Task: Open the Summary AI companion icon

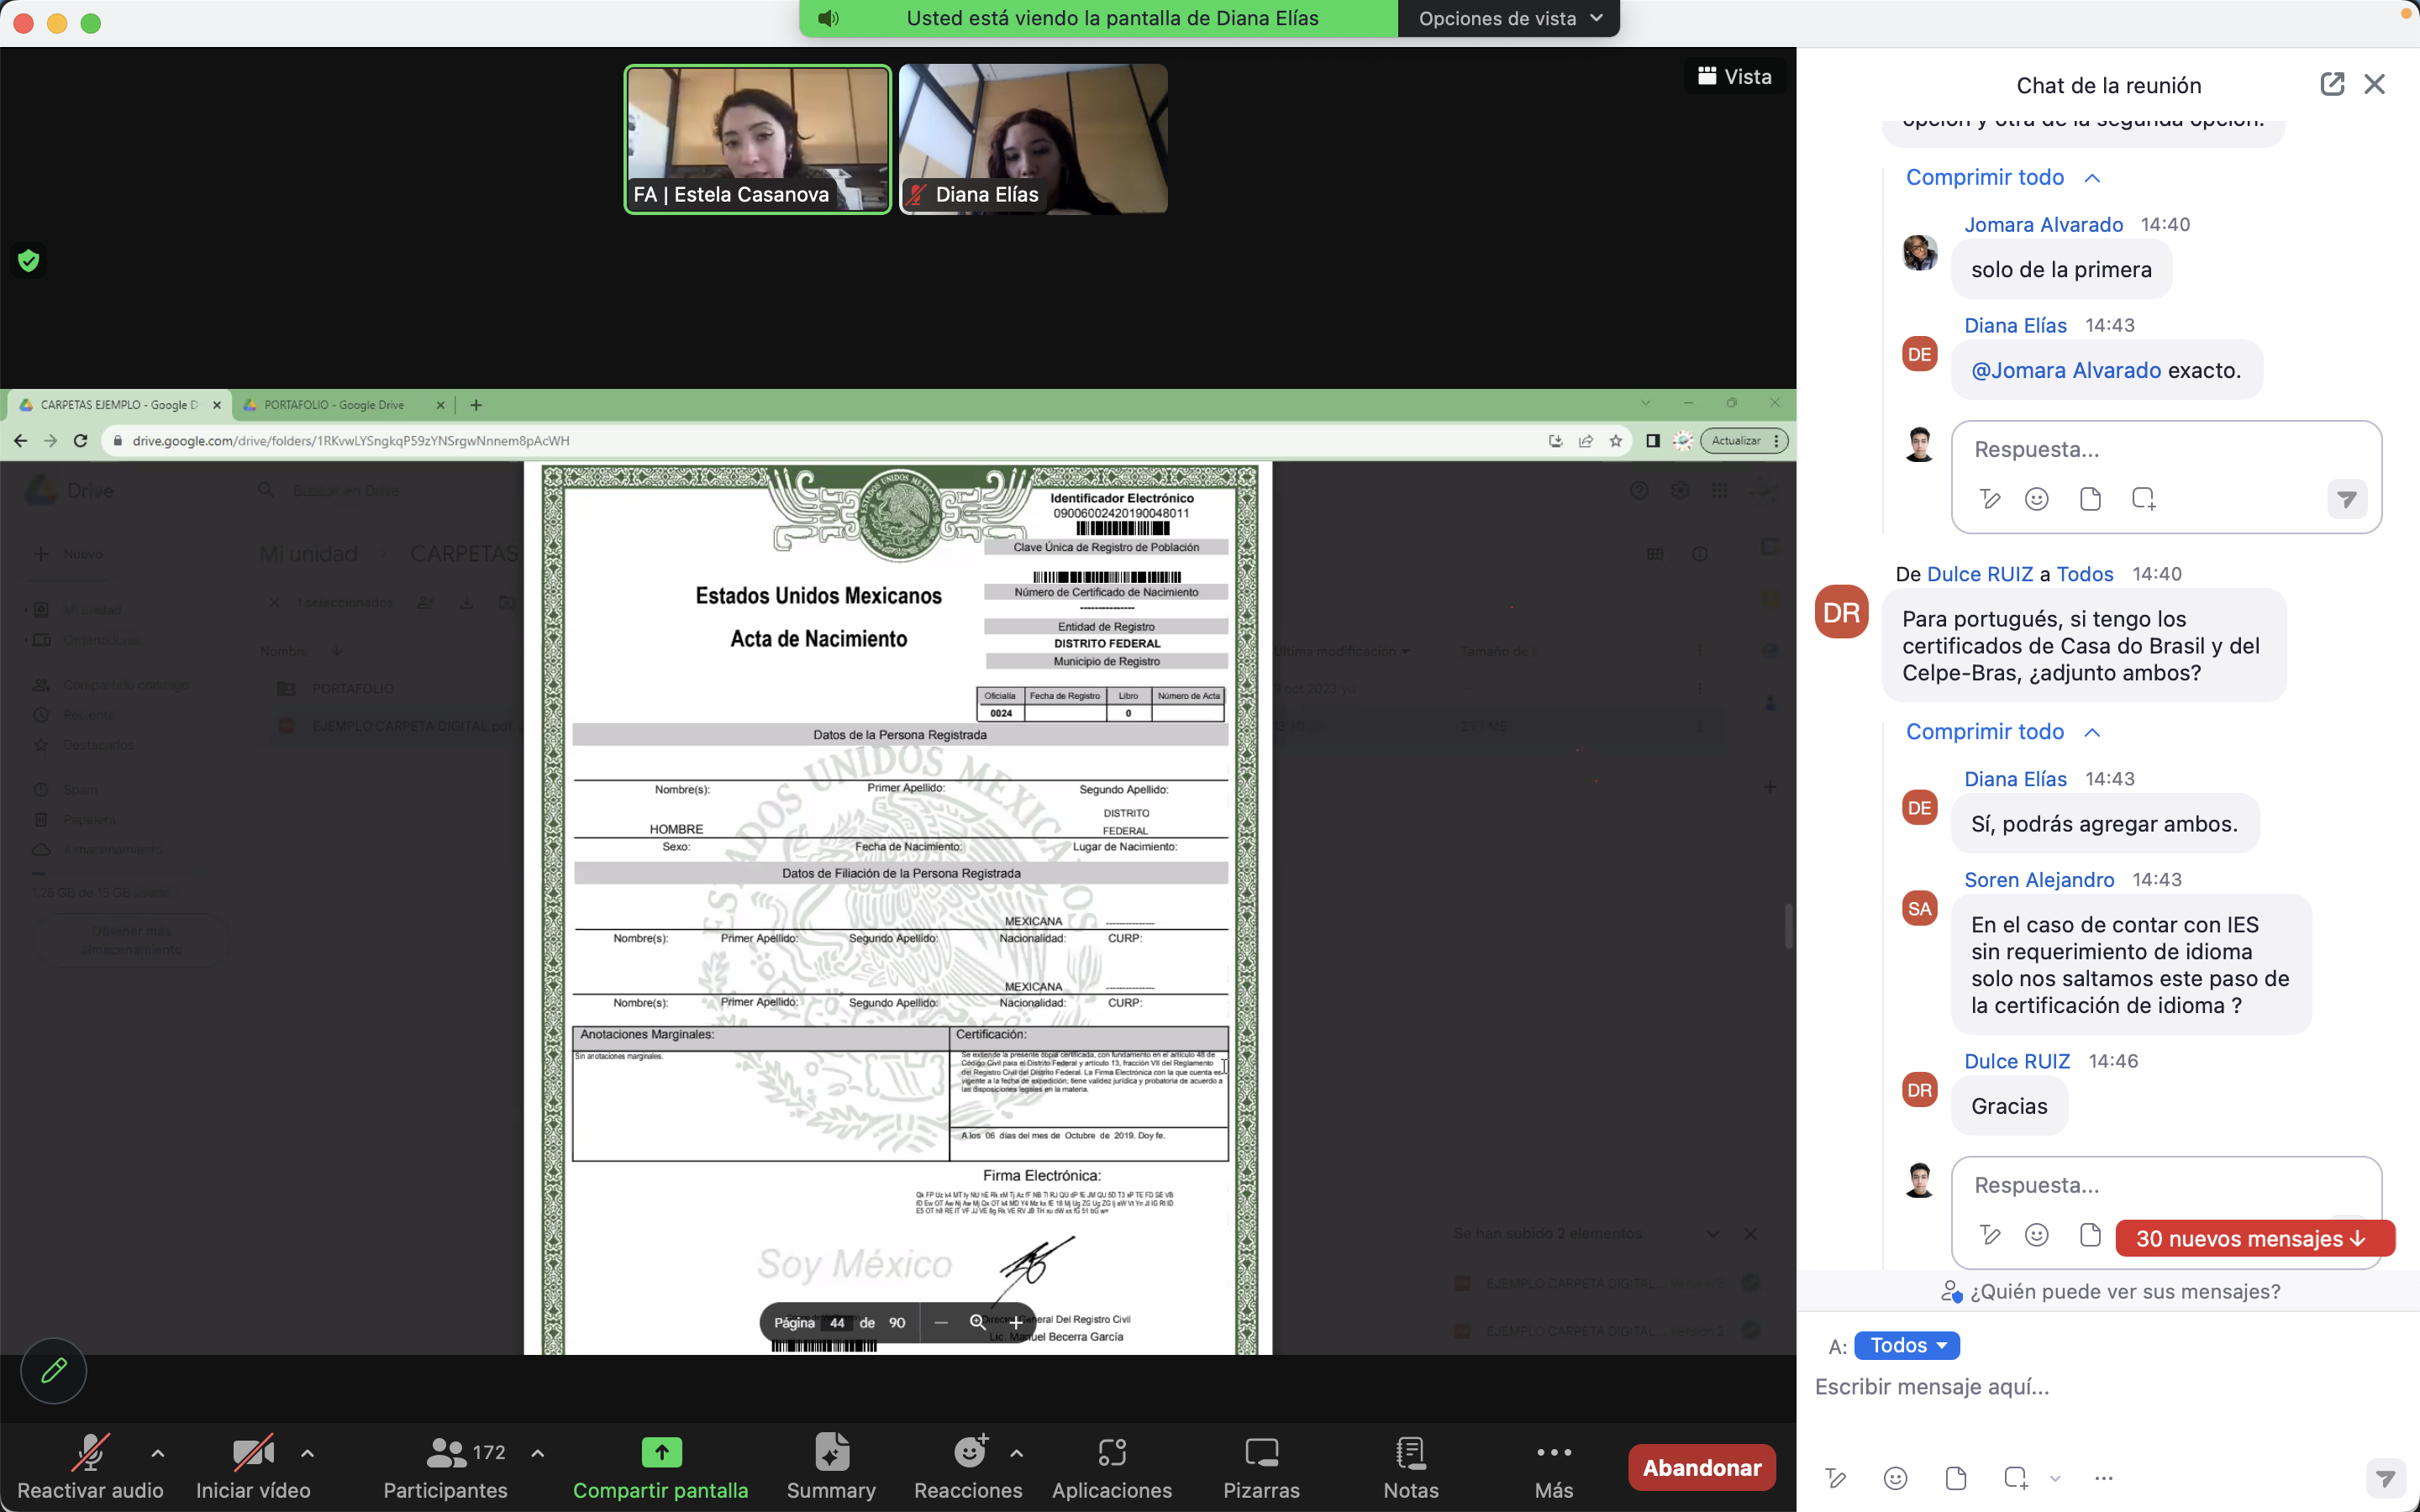Action: 831,1453
